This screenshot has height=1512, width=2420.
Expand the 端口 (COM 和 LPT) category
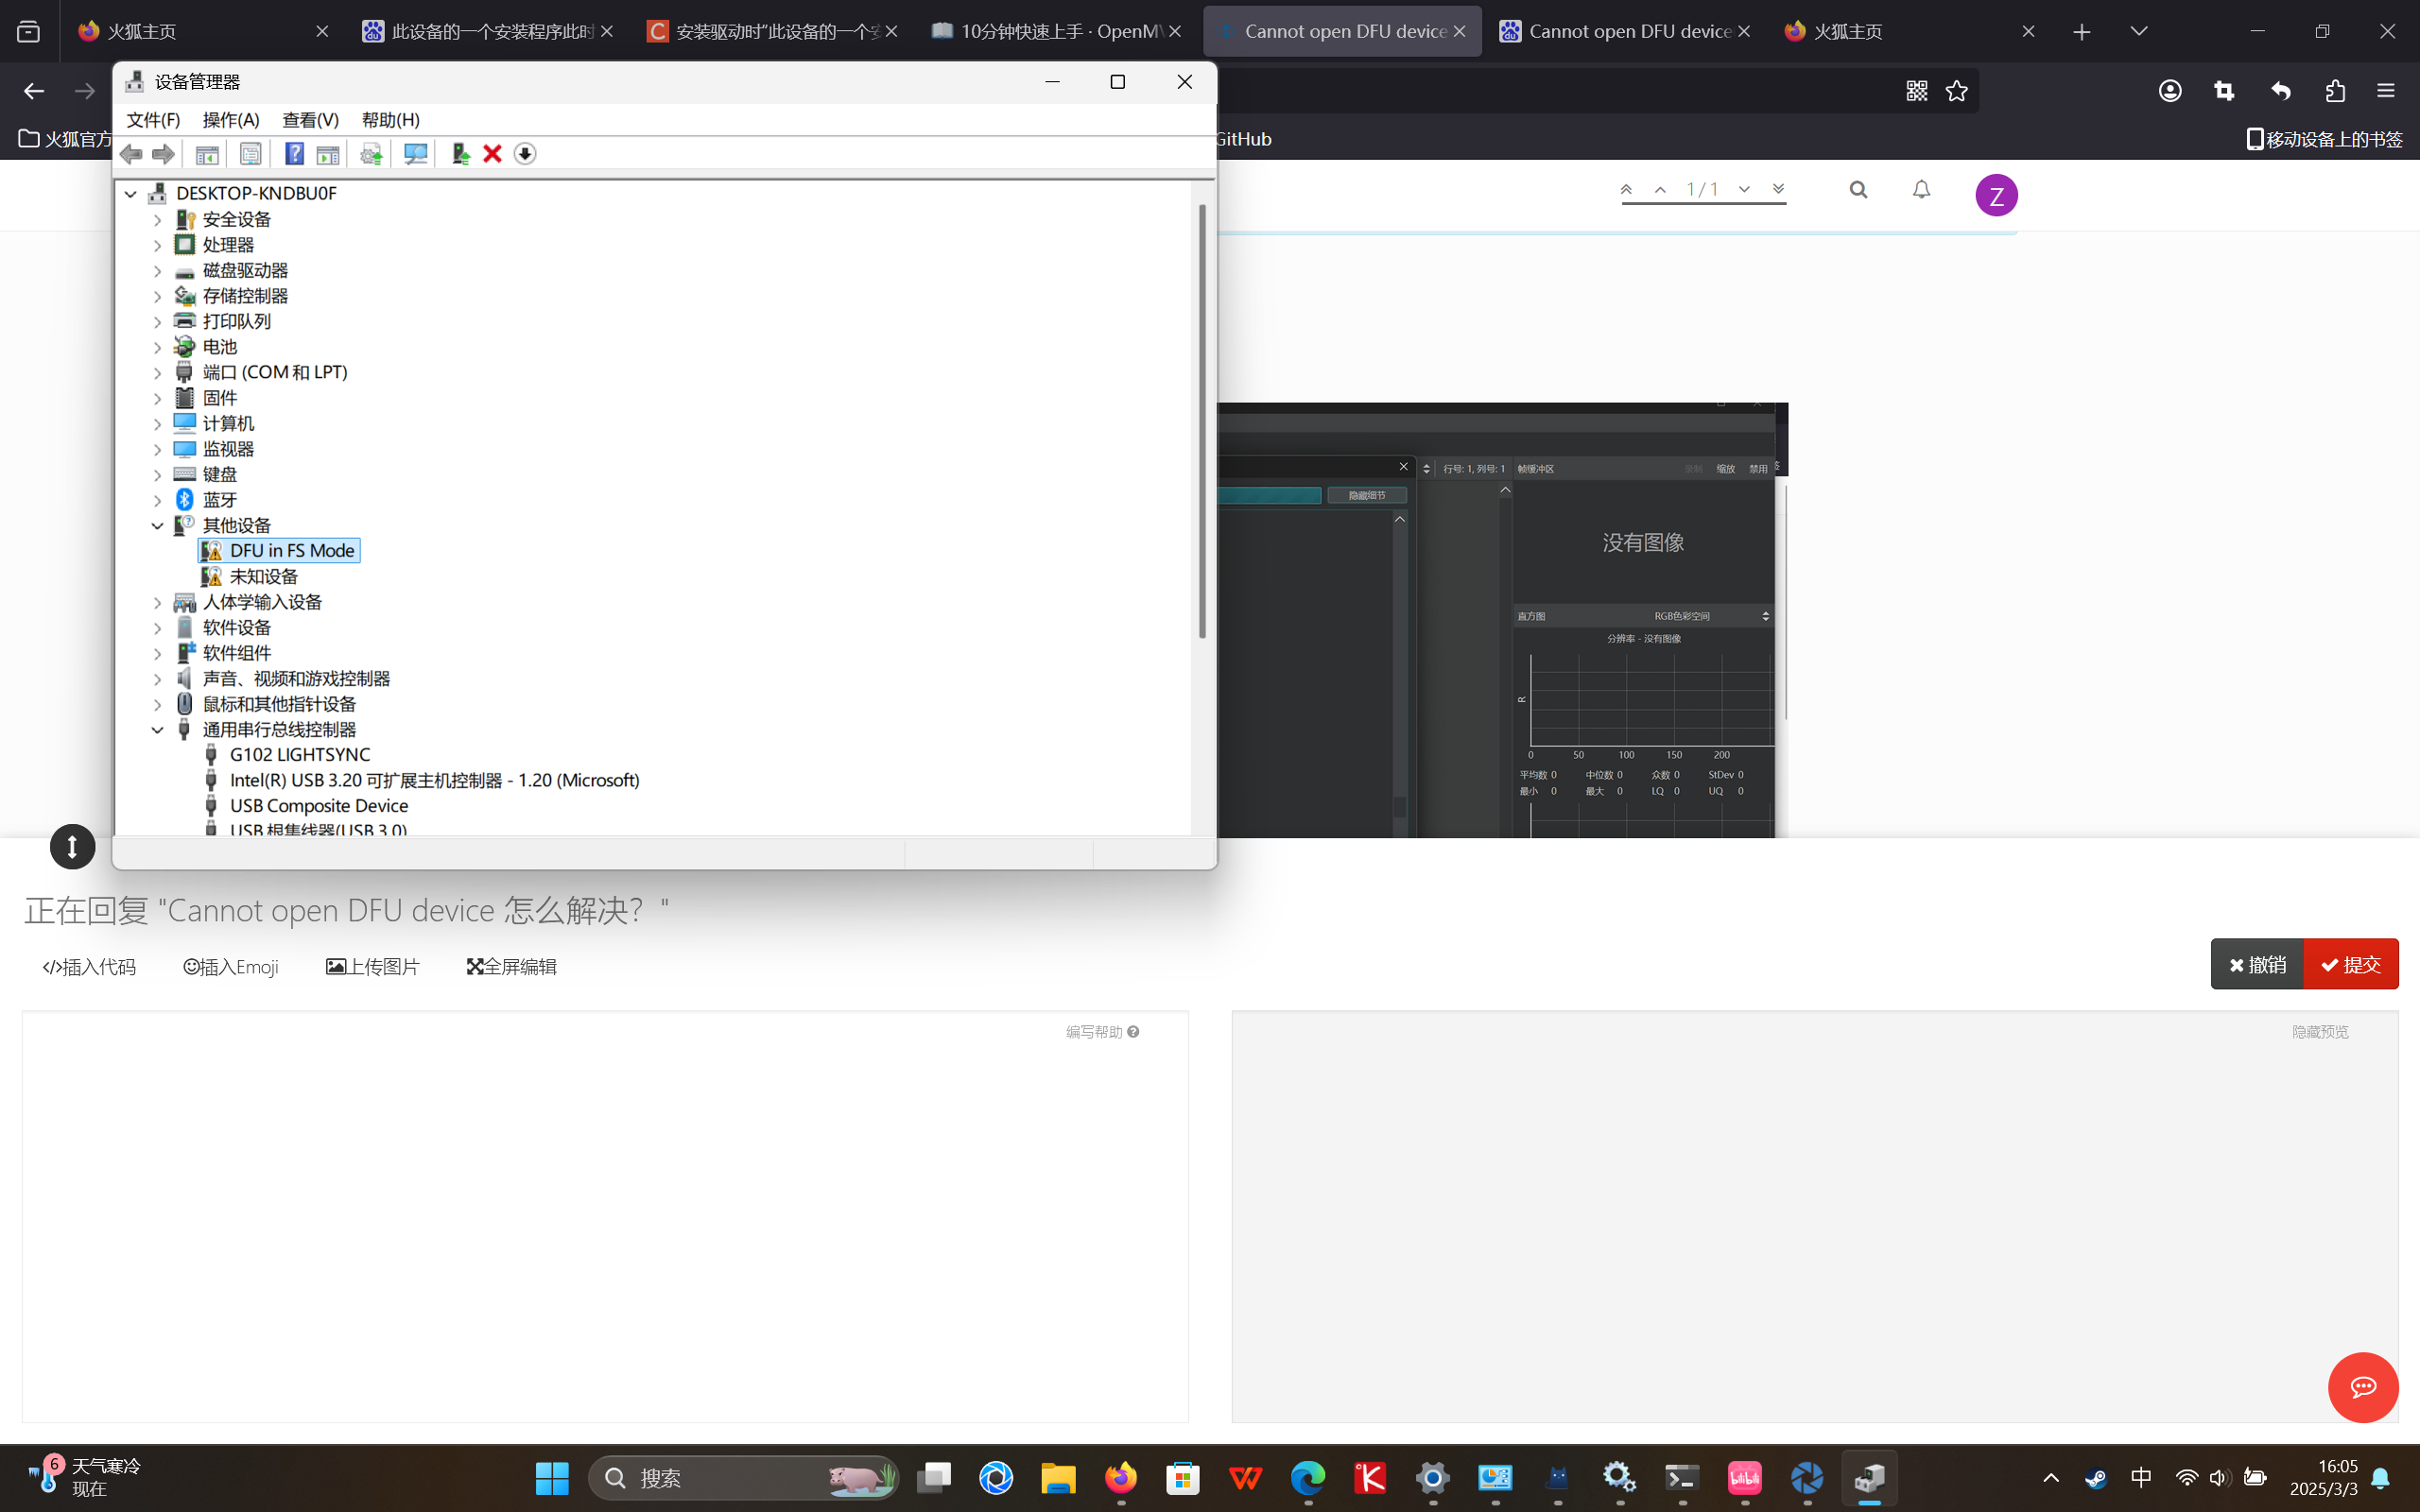157,373
